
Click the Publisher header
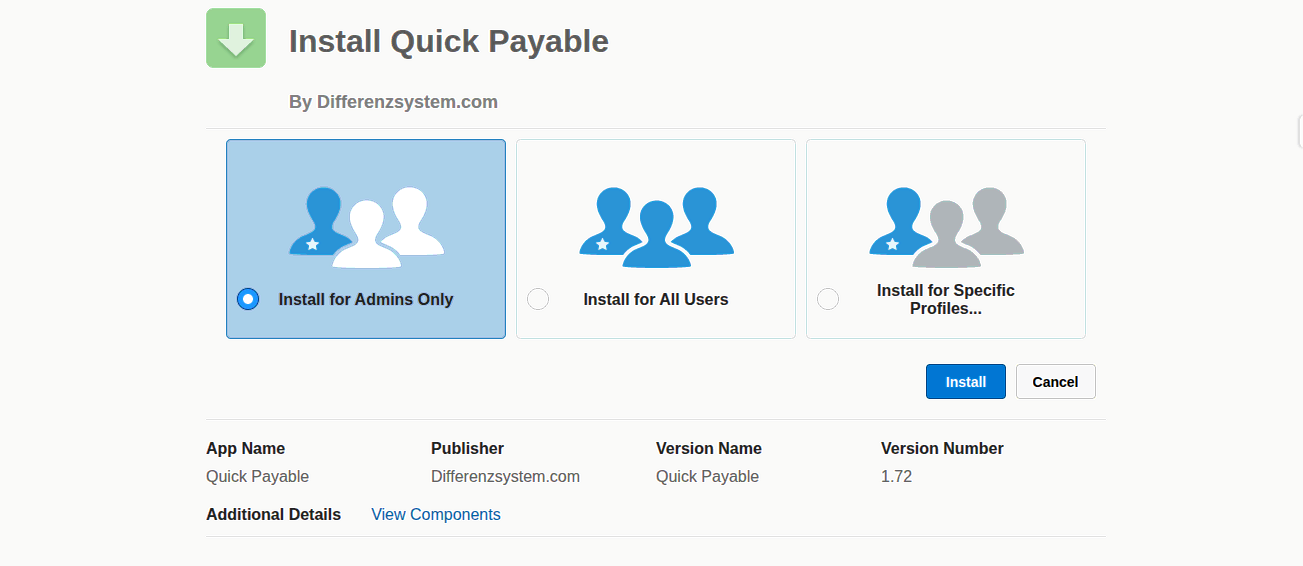coord(468,448)
